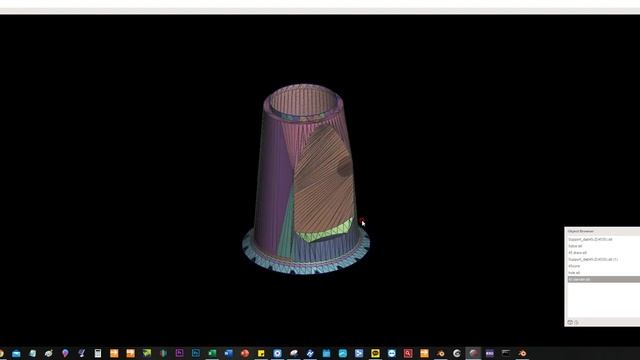Open the Logitech G icon in taskbar
The width and height of the screenshot is (640, 360).
(x=457, y=353)
